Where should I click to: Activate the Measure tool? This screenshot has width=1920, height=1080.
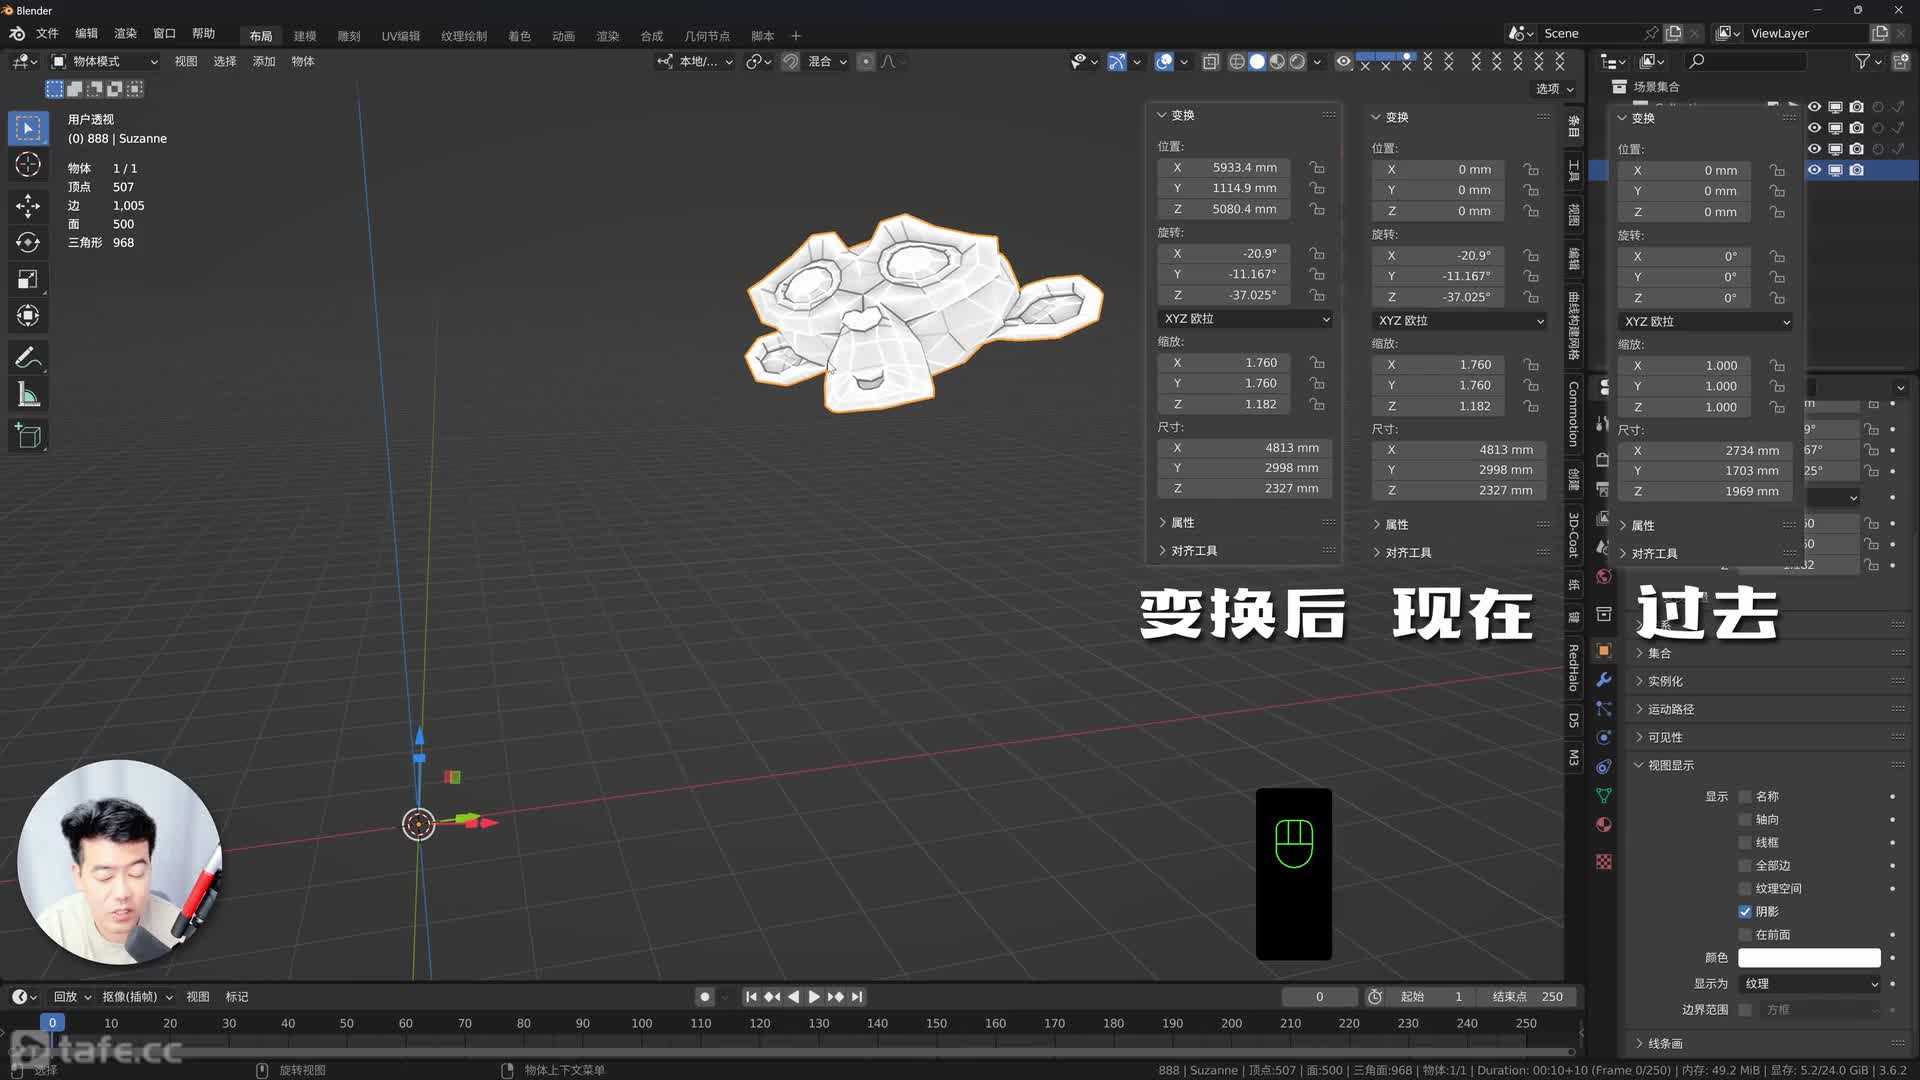coord(28,394)
